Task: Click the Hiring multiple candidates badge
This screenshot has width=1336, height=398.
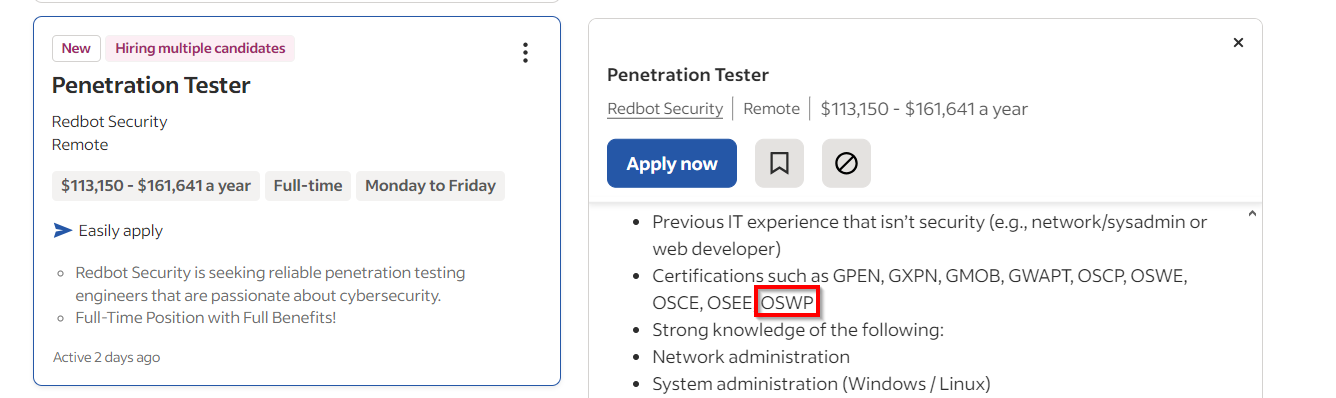Action: [x=200, y=48]
